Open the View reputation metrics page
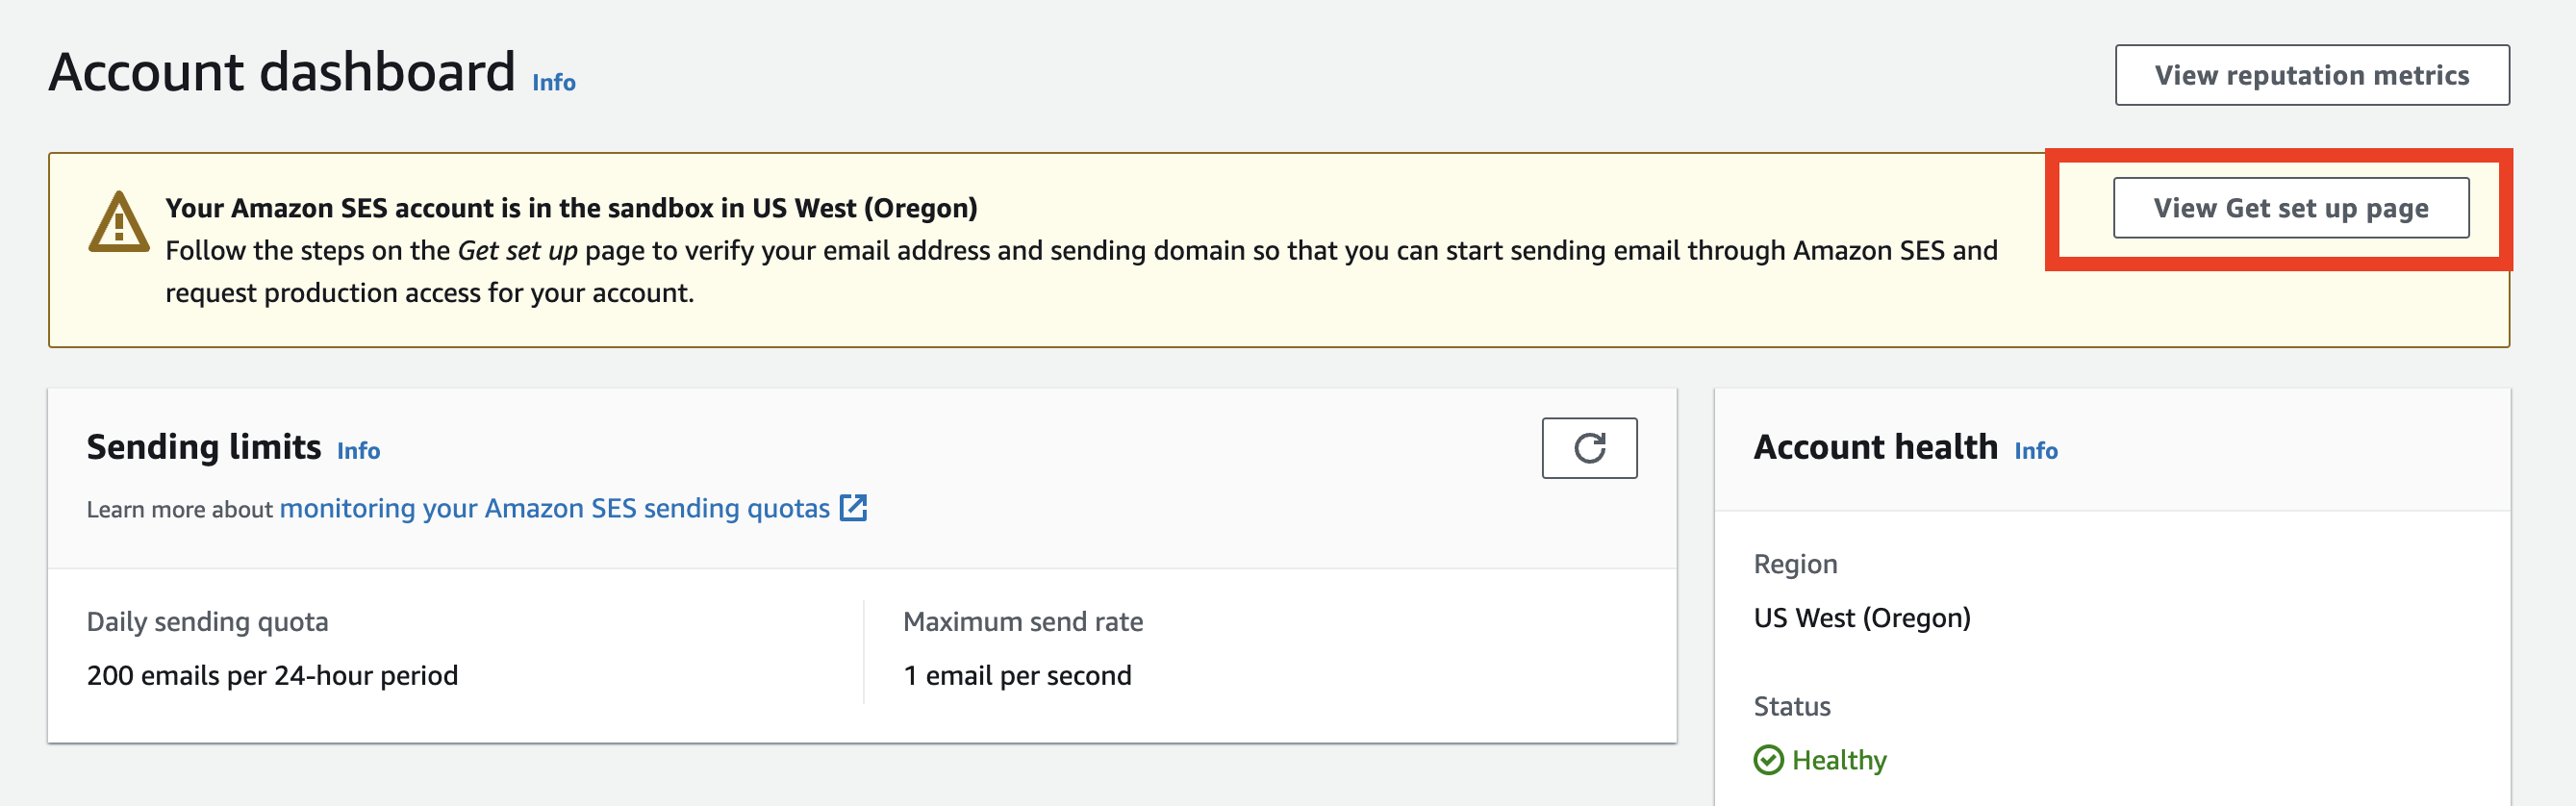Image resolution: width=2576 pixels, height=806 pixels. tap(2311, 75)
